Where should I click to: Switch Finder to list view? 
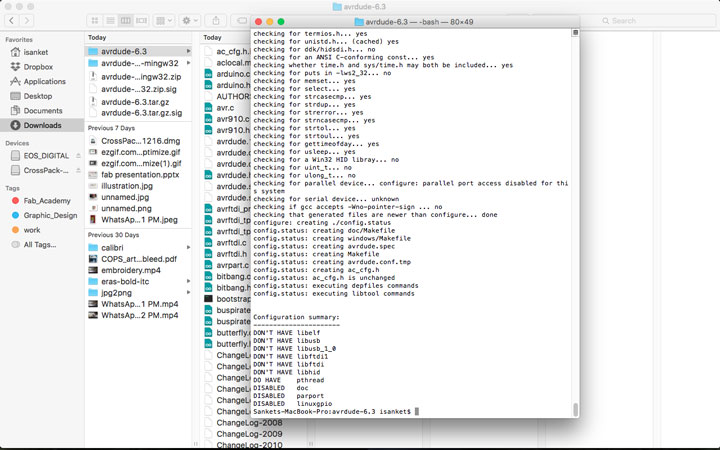click(110, 21)
